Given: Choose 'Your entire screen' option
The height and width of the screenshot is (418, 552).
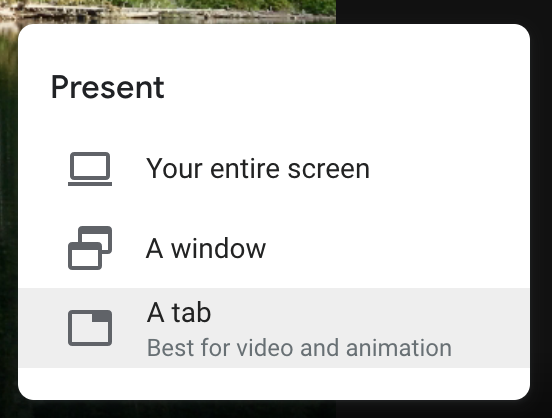Looking at the screenshot, I should click(x=274, y=169).
